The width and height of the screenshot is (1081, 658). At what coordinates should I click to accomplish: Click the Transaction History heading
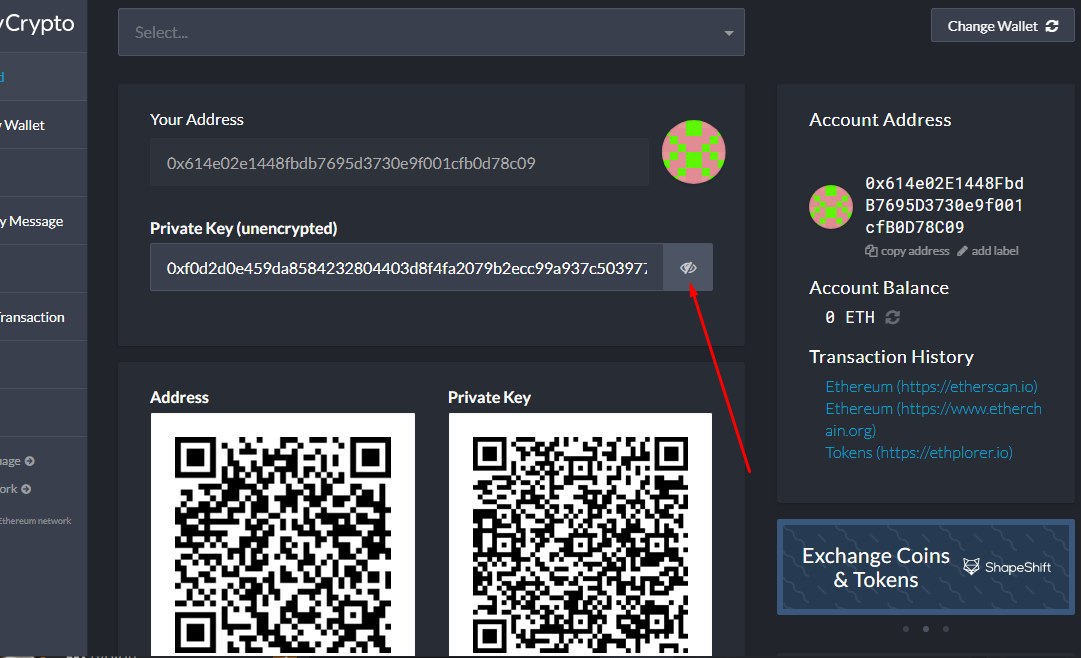[891, 357]
